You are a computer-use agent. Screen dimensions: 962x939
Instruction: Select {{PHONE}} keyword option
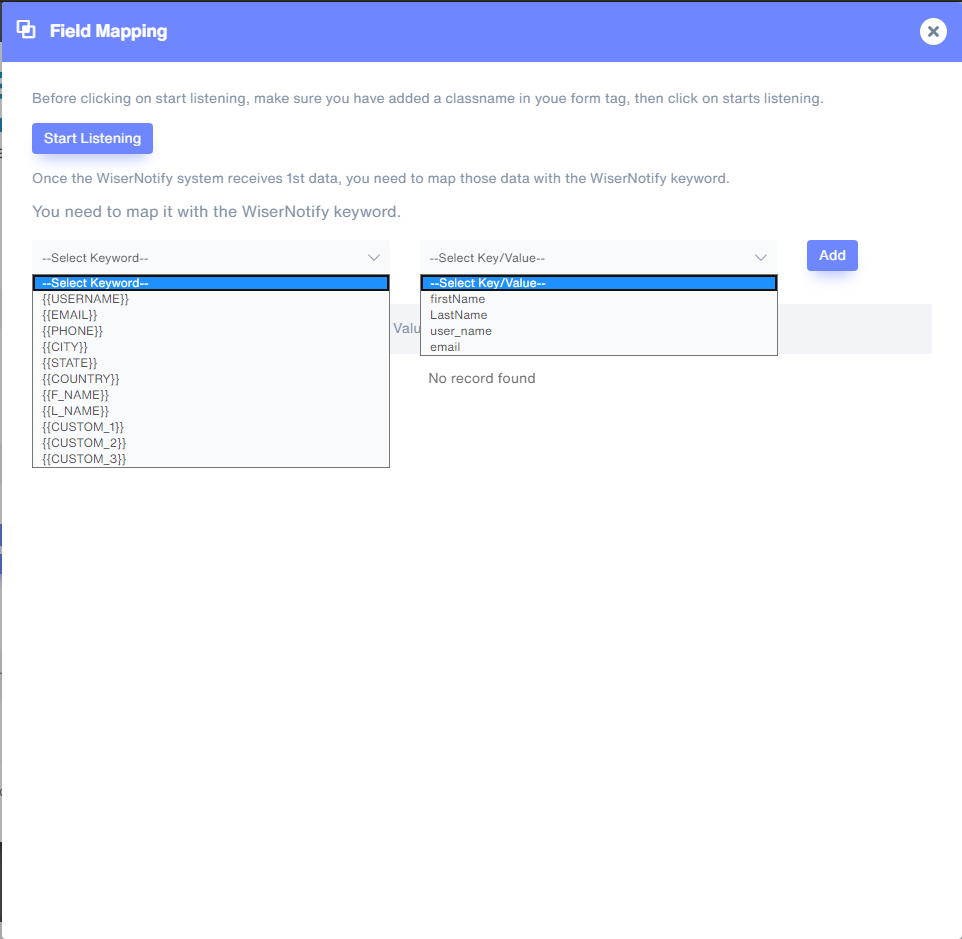point(72,331)
